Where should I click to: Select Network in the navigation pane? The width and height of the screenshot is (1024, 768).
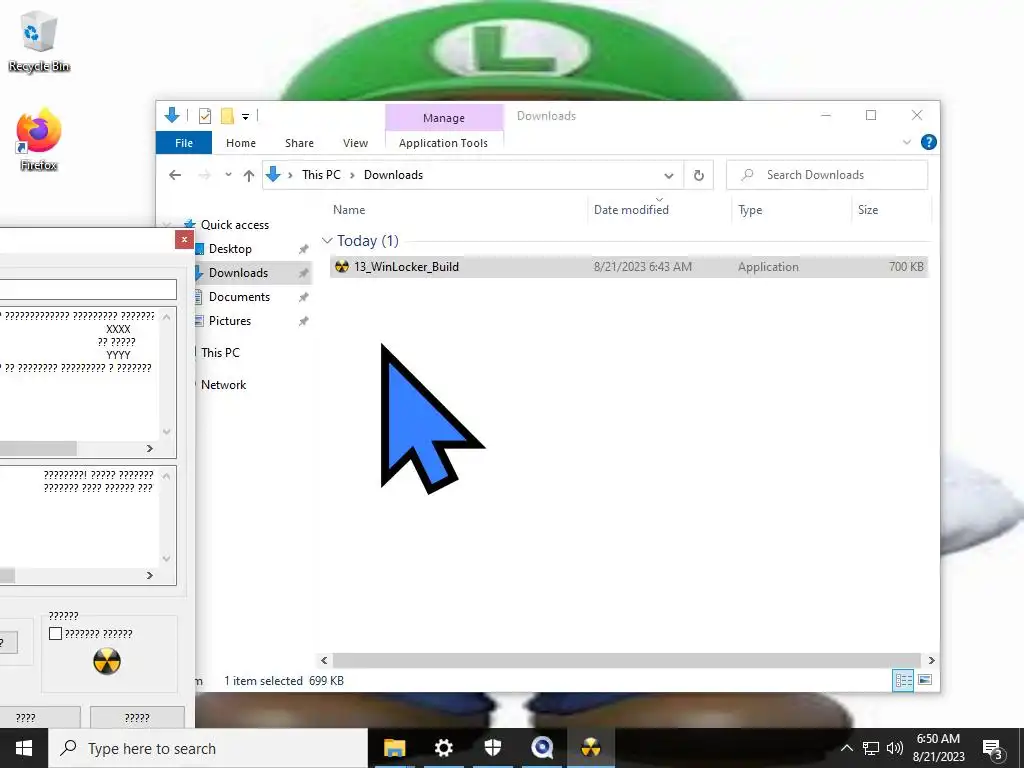click(223, 385)
